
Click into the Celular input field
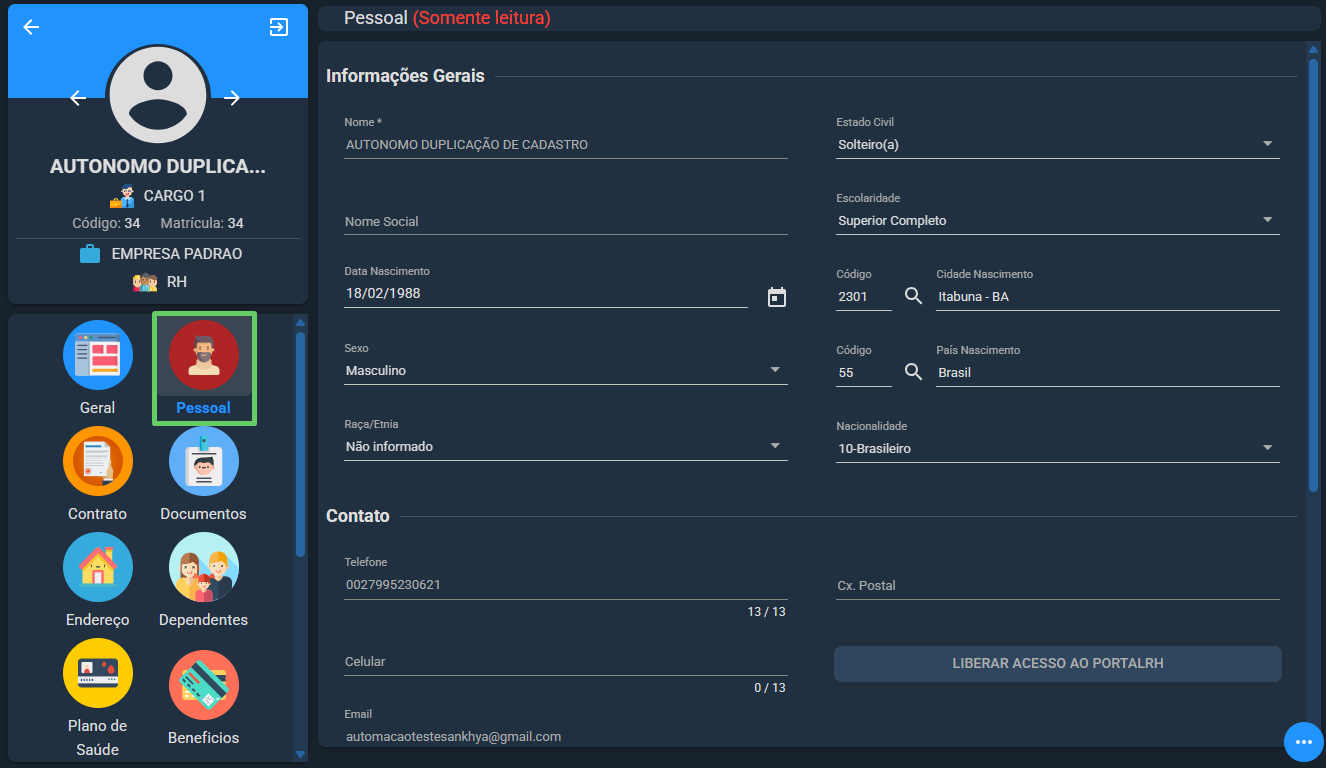point(566,662)
